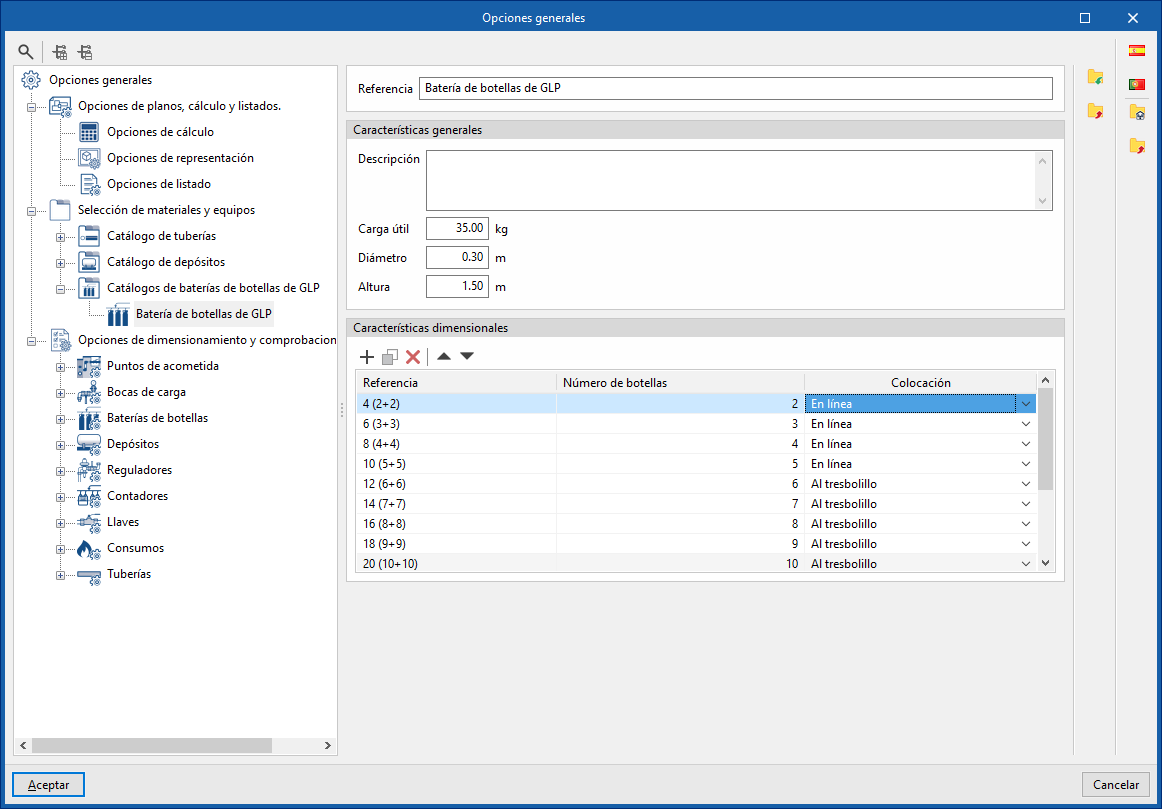Expand the Catálogo de tuberías node
This screenshot has width=1162, height=809.
pyautogui.click(x=60, y=237)
